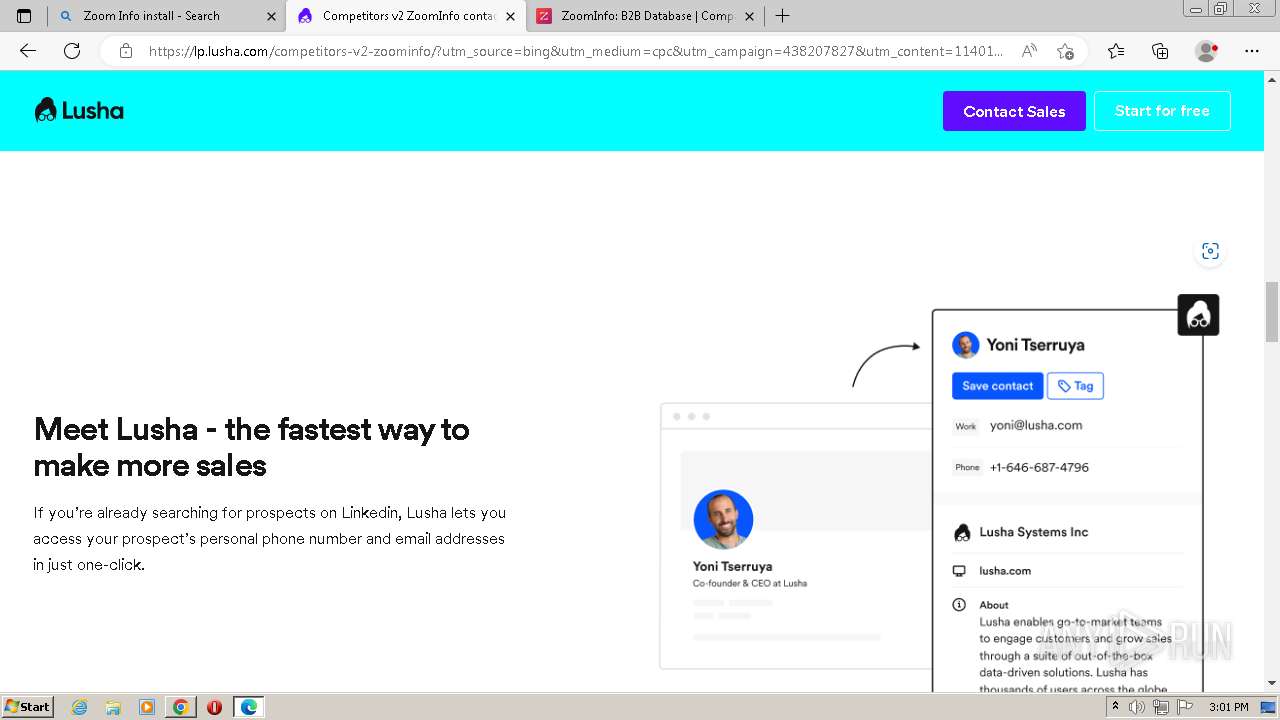Open a new browser tab
Screen dimensions: 1280x720
point(782,16)
